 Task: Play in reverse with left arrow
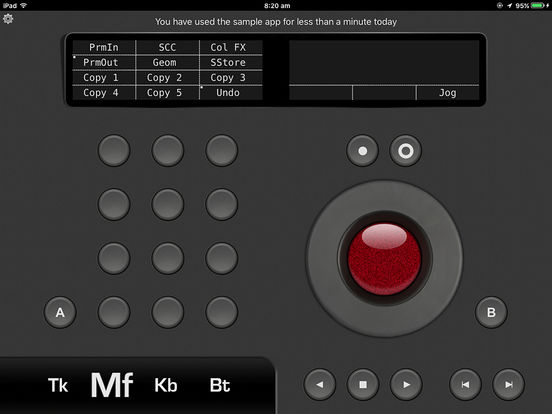(320, 384)
